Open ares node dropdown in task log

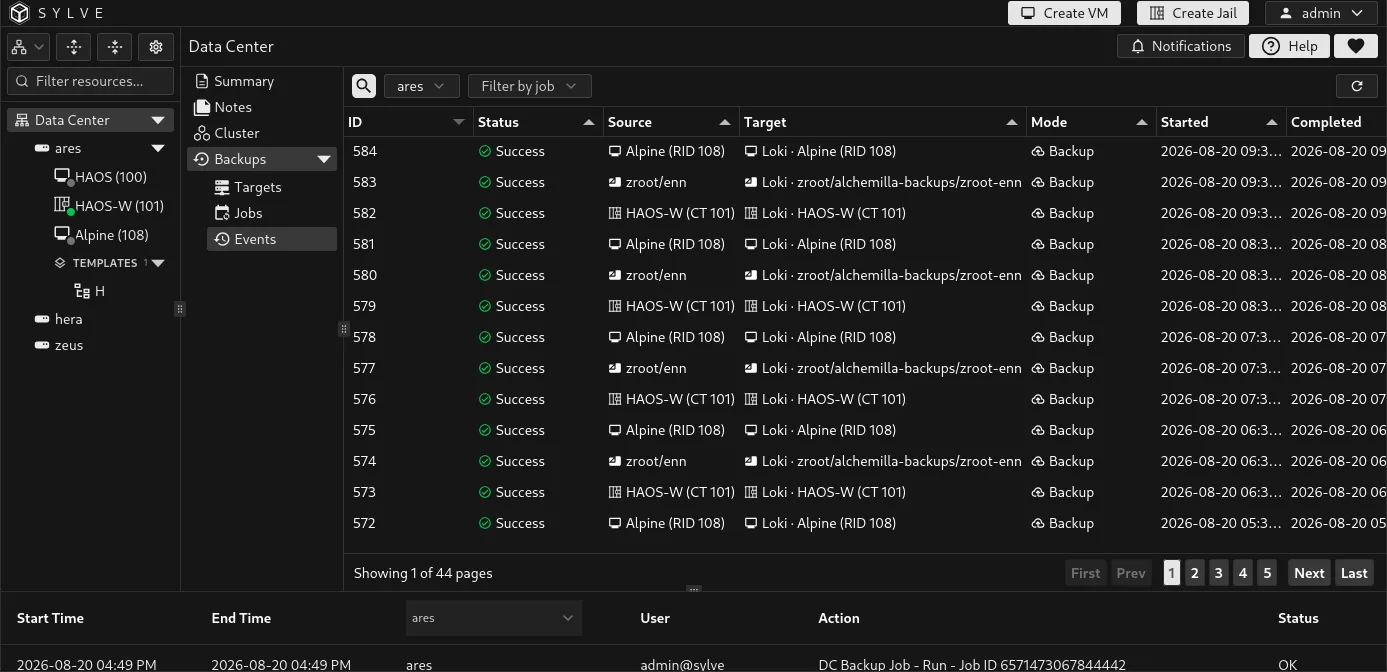pyautogui.click(x=494, y=618)
